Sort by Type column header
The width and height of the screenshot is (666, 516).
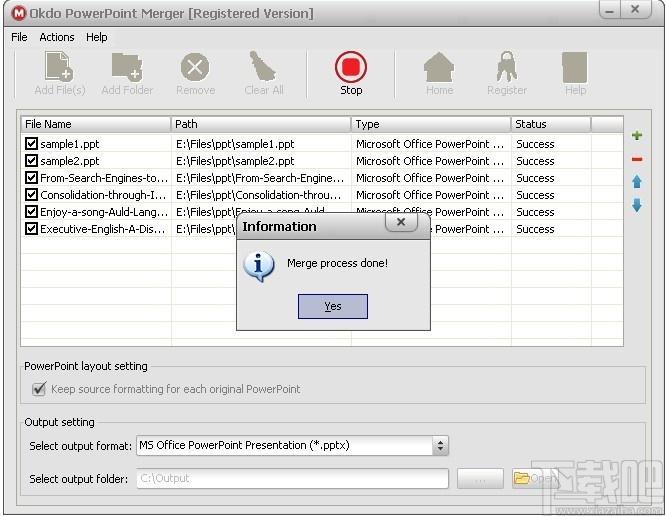pos(431,124)
